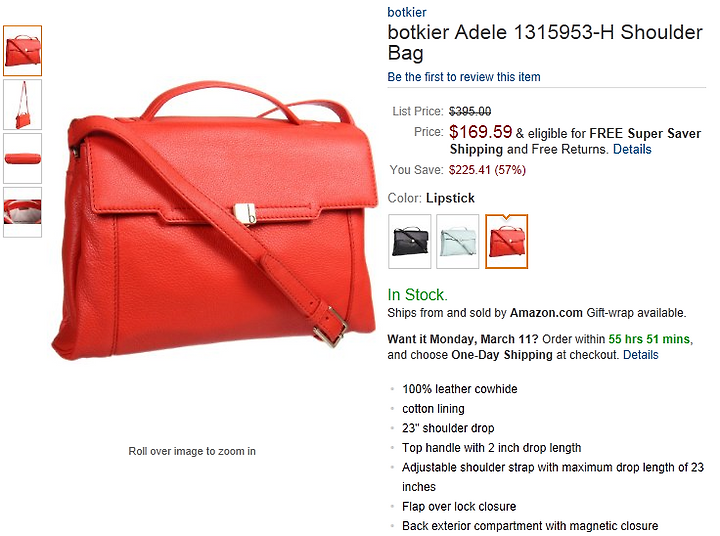Image resolution: width=720 pixels, height=536 pixels.
Task: Open Details link beside Free Returns
Action: coord(632,149)
